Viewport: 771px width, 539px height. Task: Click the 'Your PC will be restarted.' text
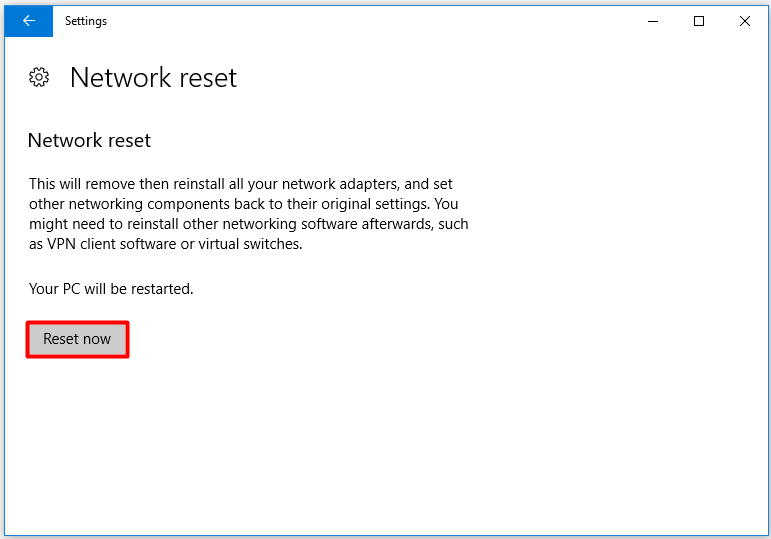(111, 289)
